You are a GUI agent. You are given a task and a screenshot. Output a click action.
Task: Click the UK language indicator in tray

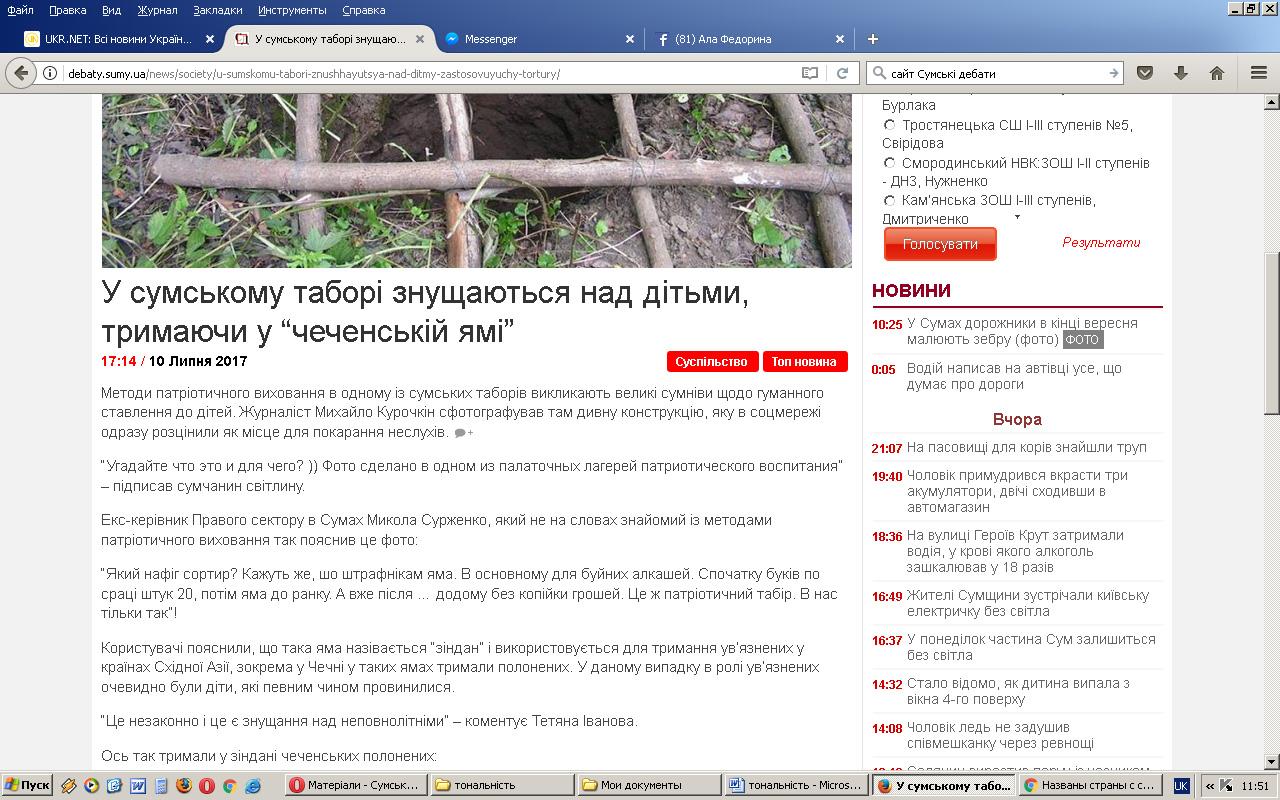point(1181,785)
